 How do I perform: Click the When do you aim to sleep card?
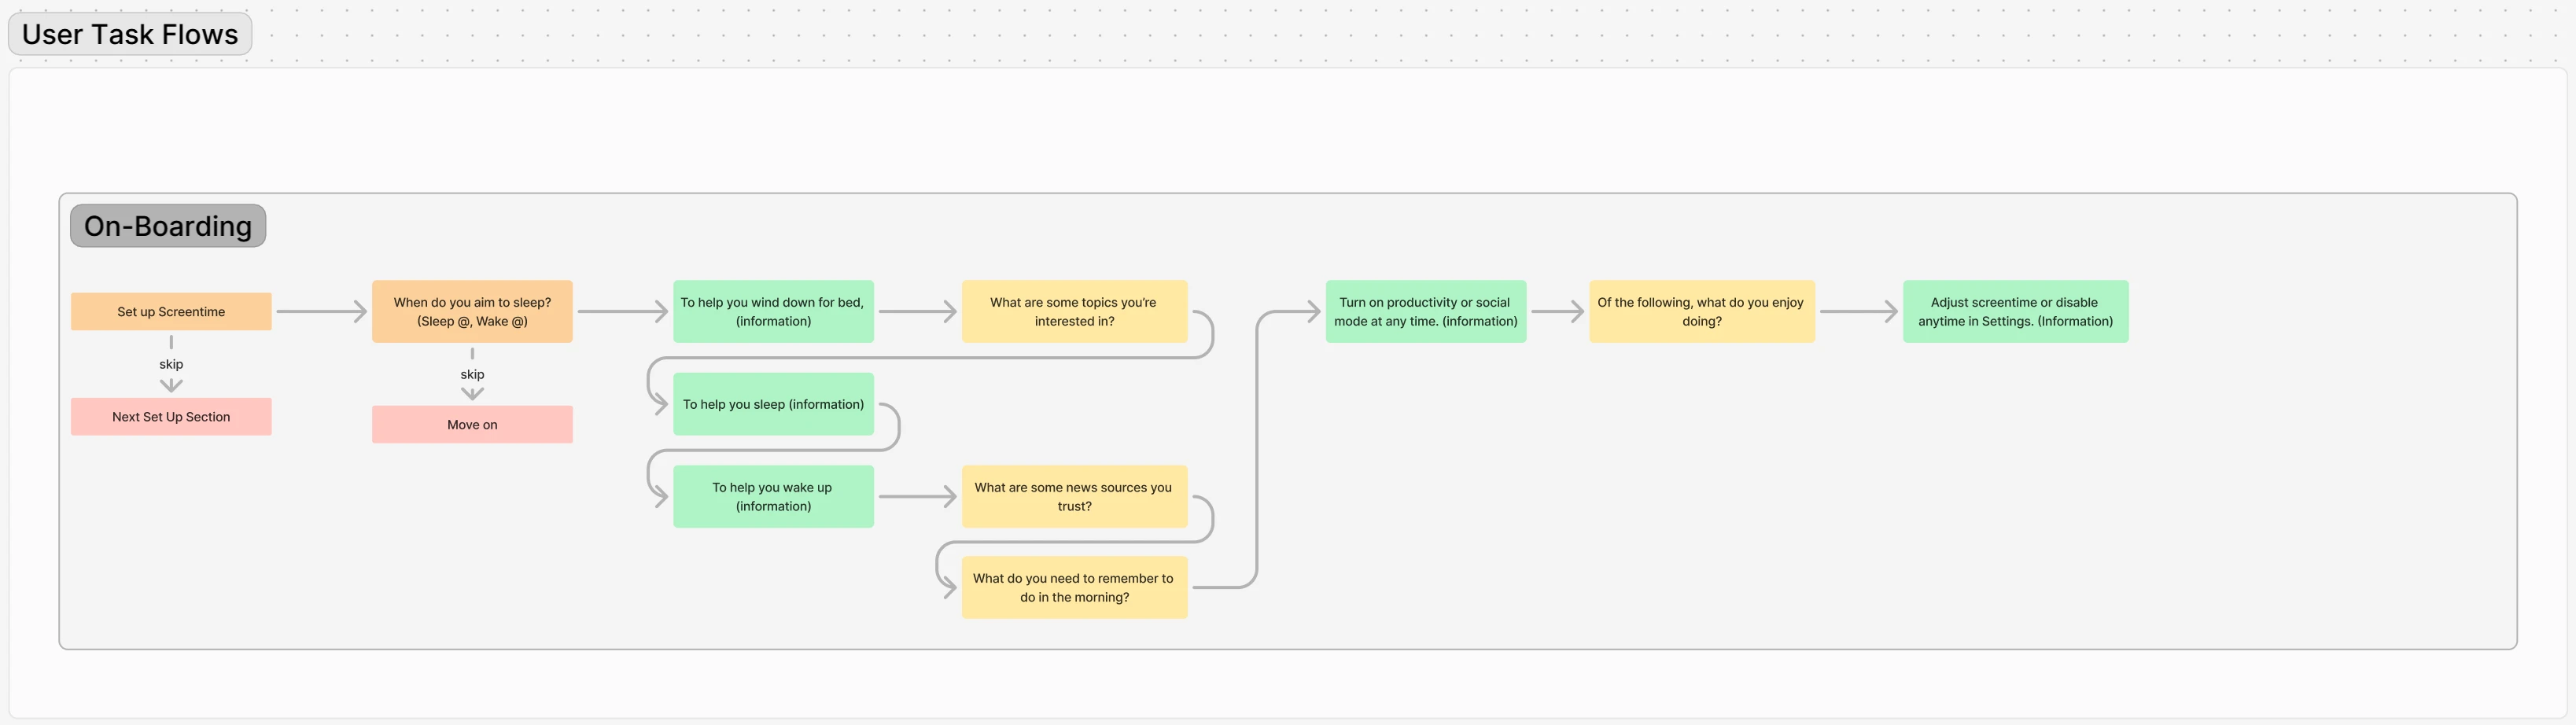pos(472,312)
